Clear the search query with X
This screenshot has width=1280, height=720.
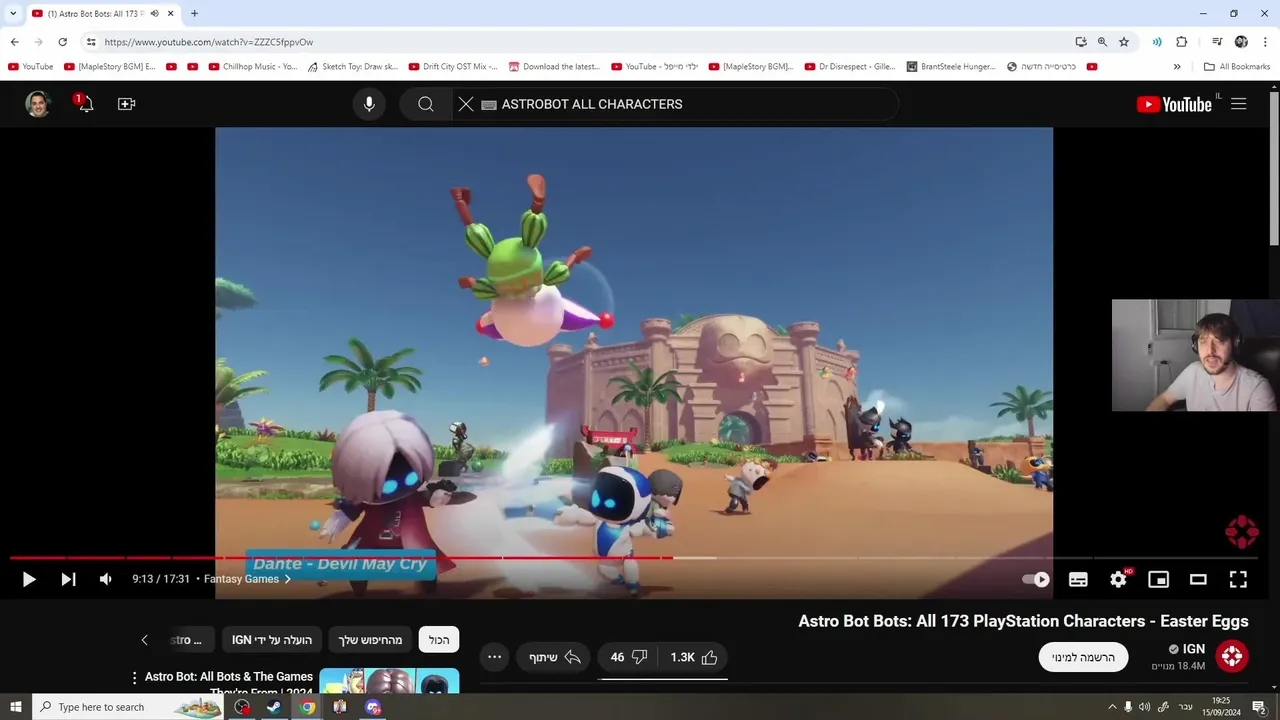pyautogui.click(x=466, y=104)
